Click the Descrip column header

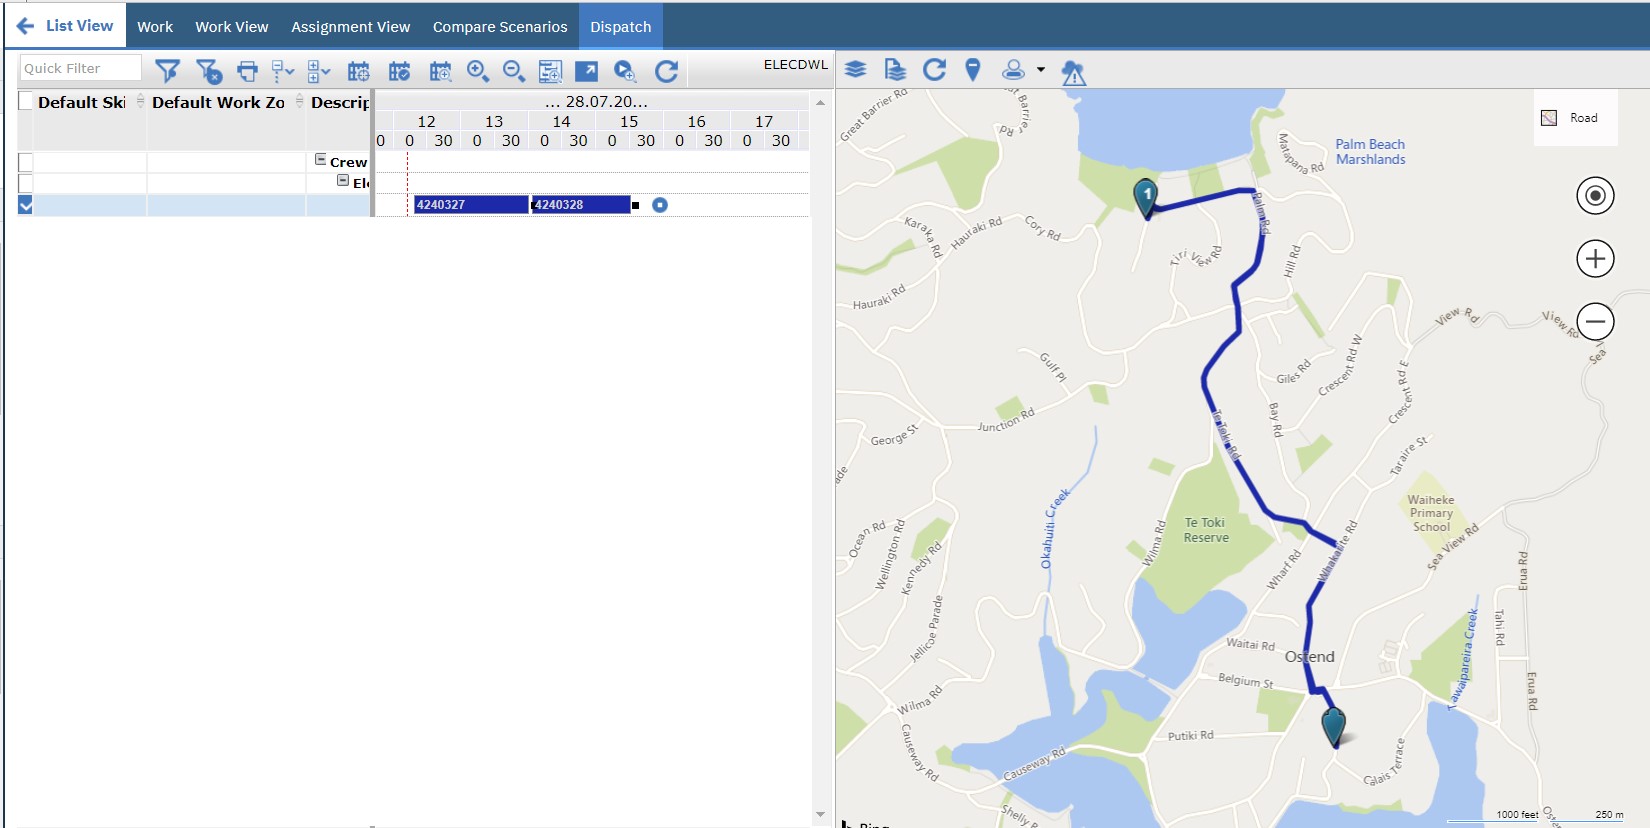pos(340,102)
